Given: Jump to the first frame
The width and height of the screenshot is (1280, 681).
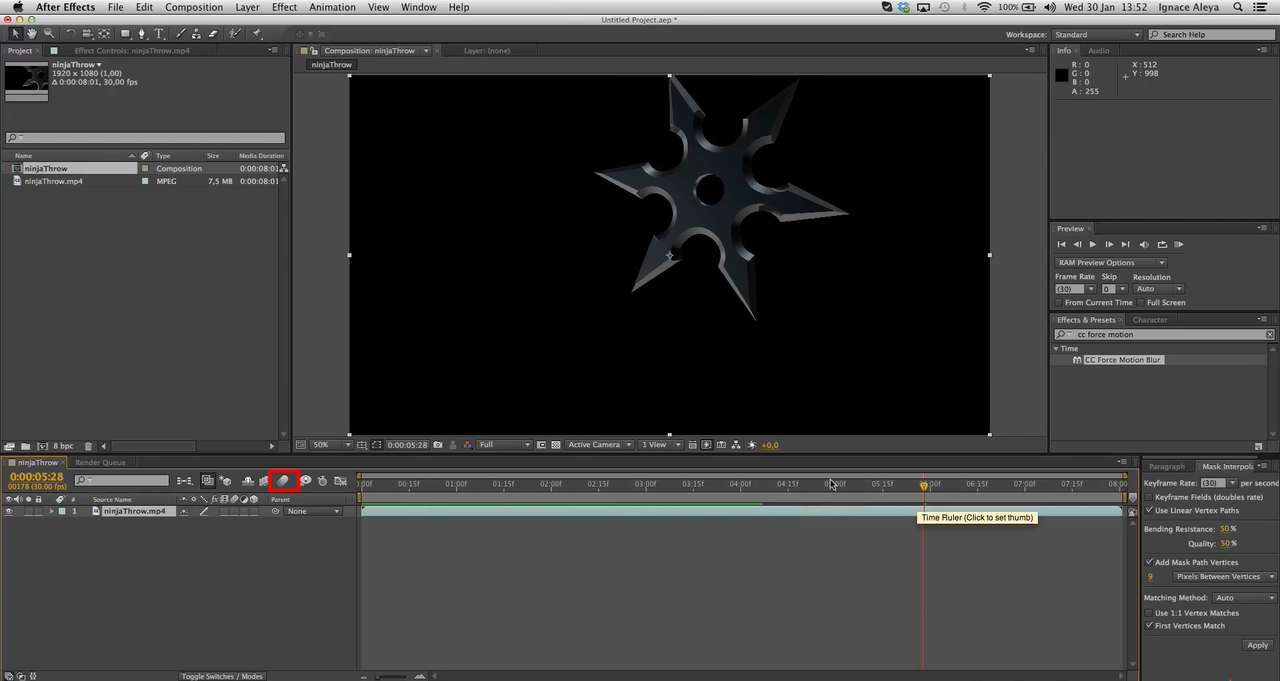Looking at the screenshot, I should (1061, 244).
